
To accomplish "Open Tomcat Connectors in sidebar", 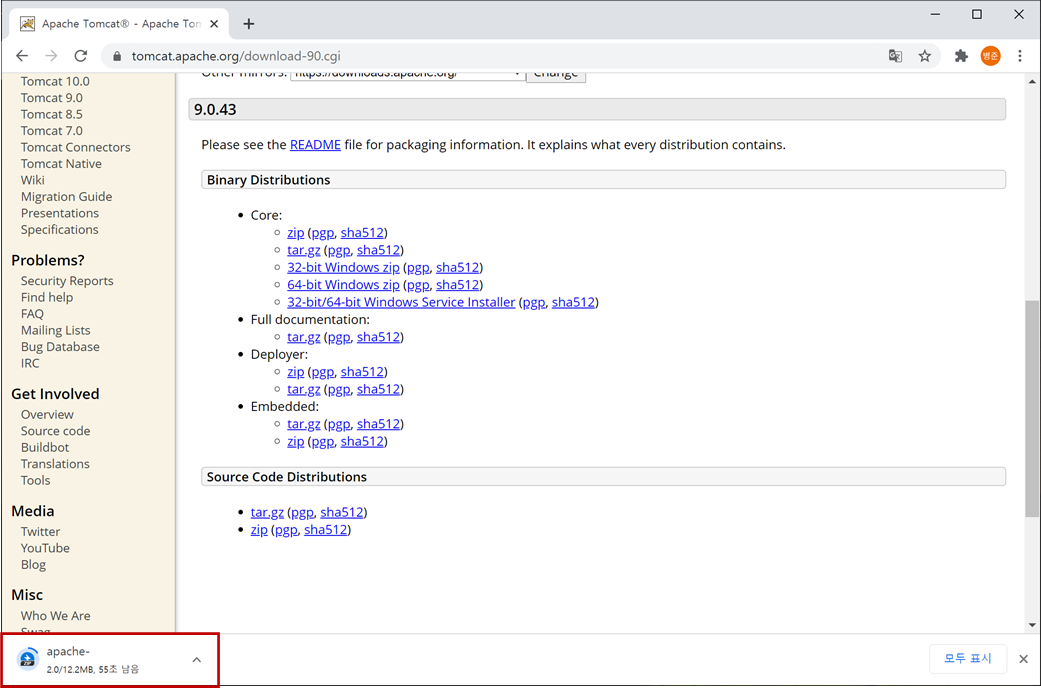I will [76, 147].
